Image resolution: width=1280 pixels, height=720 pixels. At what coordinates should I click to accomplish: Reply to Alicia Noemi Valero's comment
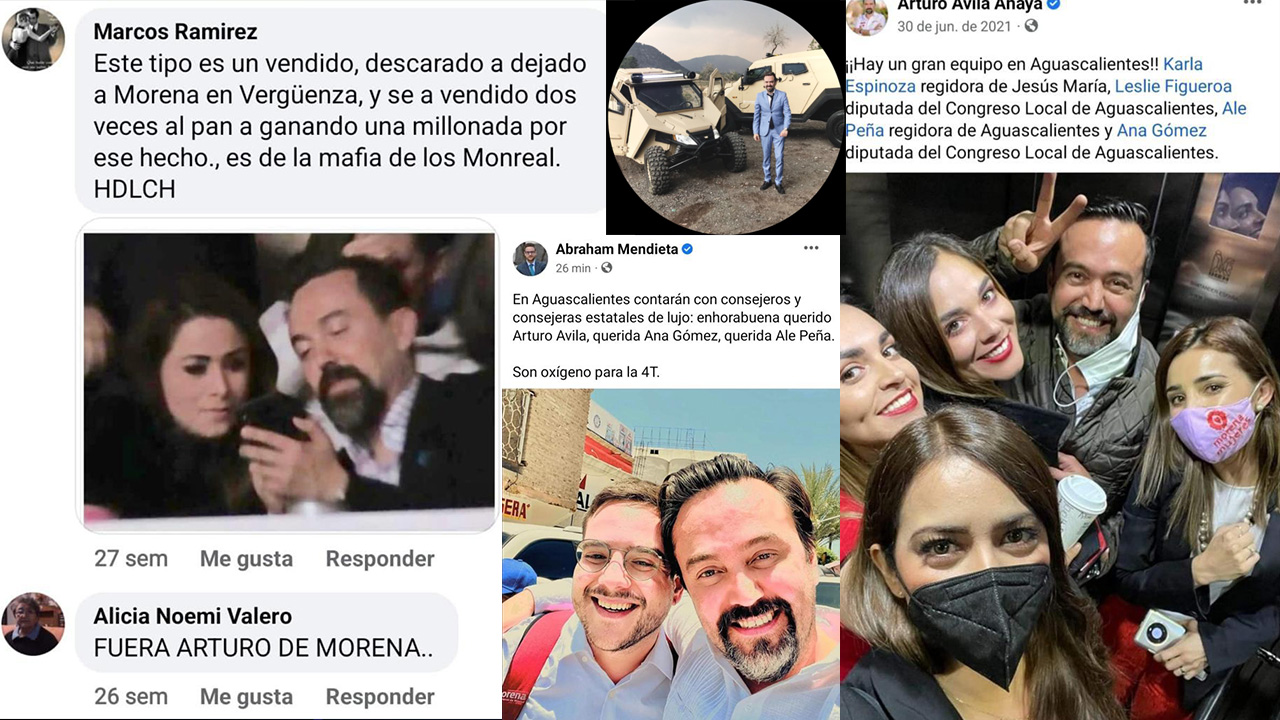pos(380,697)
